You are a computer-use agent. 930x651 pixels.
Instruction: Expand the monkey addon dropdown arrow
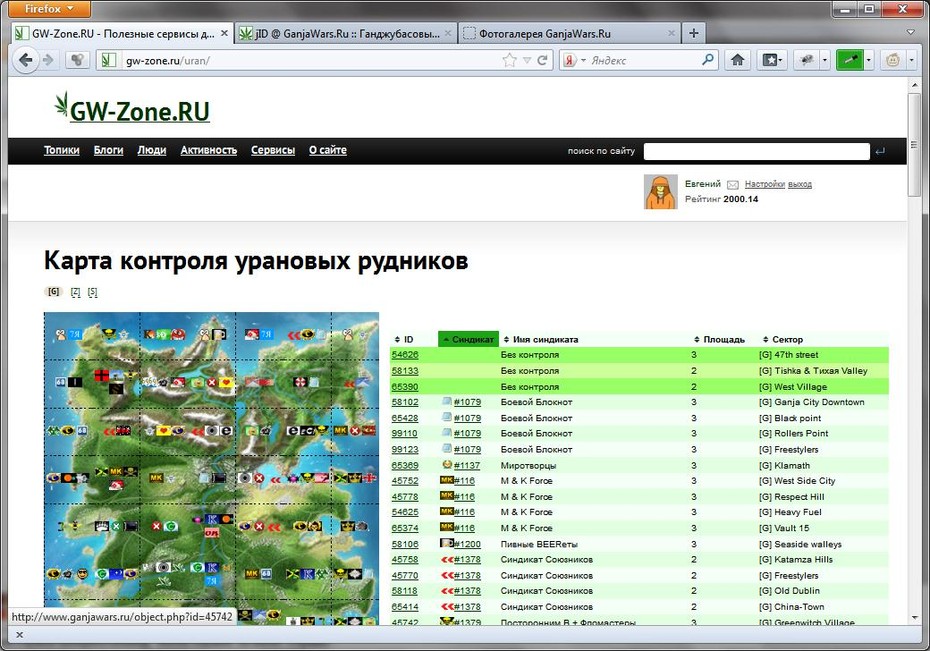click(x=911, y=60)
